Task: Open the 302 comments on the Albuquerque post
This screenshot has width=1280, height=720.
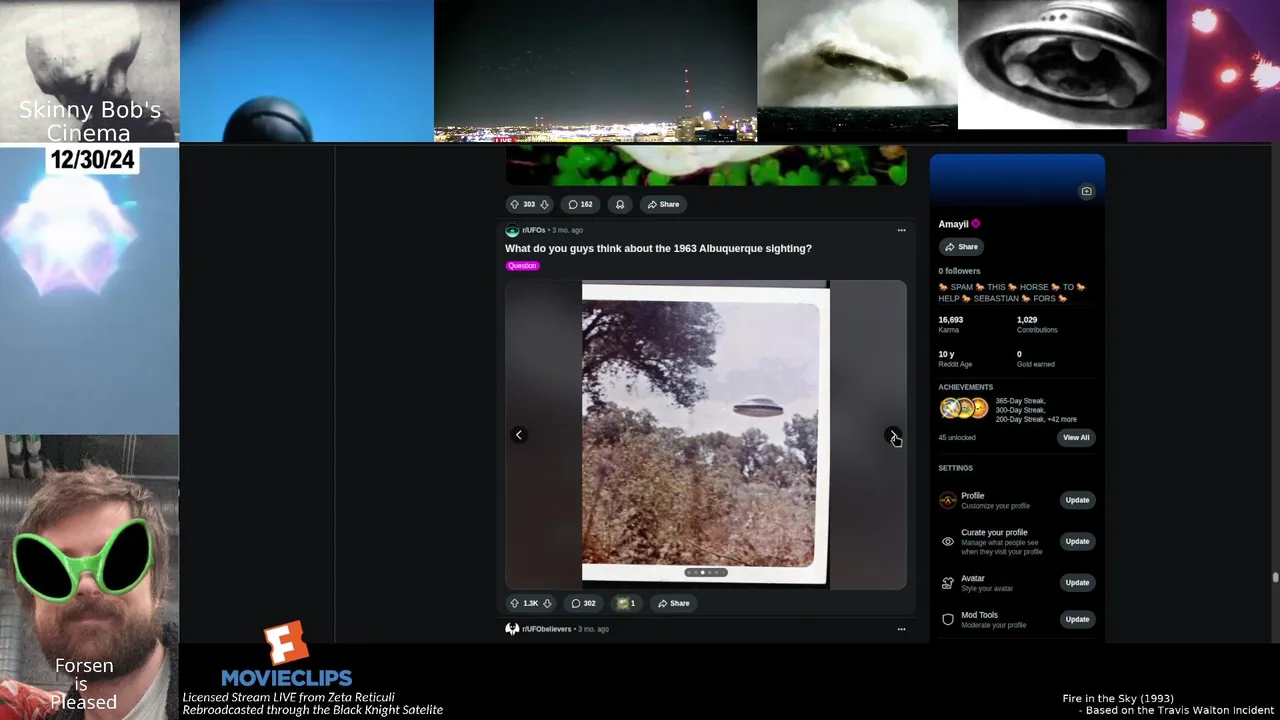Action: click(583, 603)
